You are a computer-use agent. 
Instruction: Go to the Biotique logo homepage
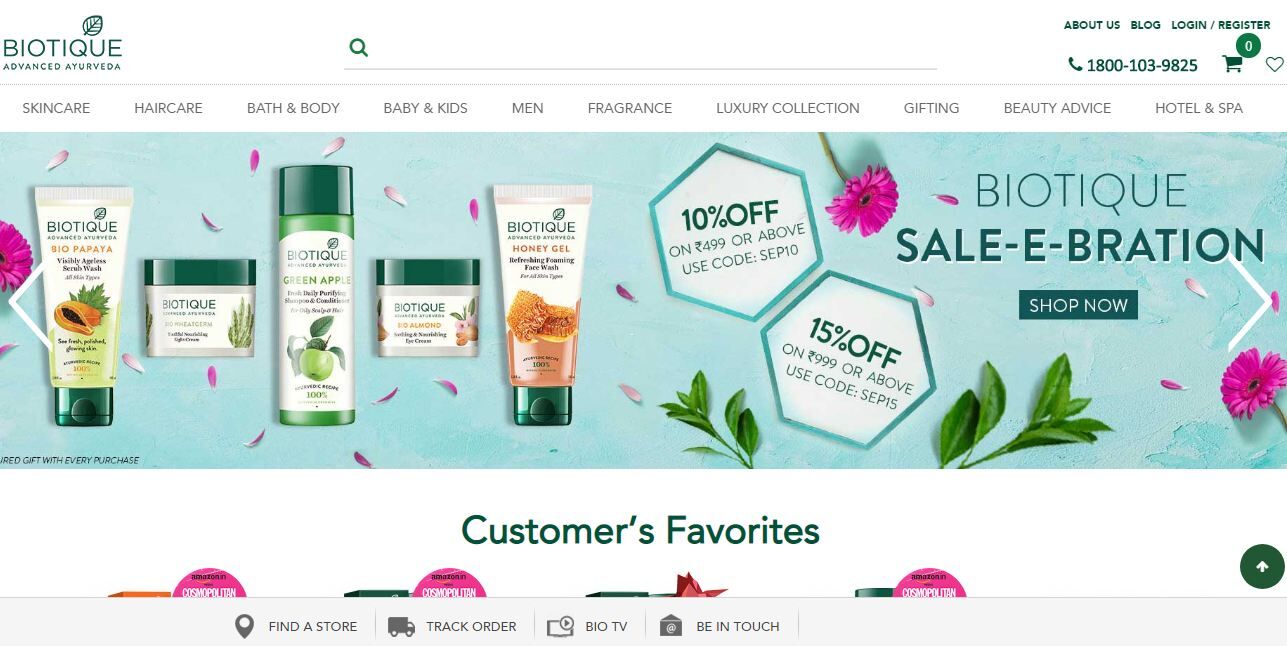(62, 43)
